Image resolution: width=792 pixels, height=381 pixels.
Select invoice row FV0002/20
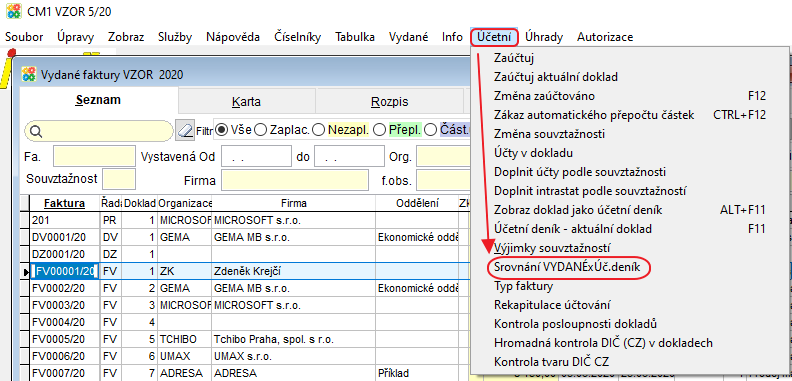coord(245,289)
